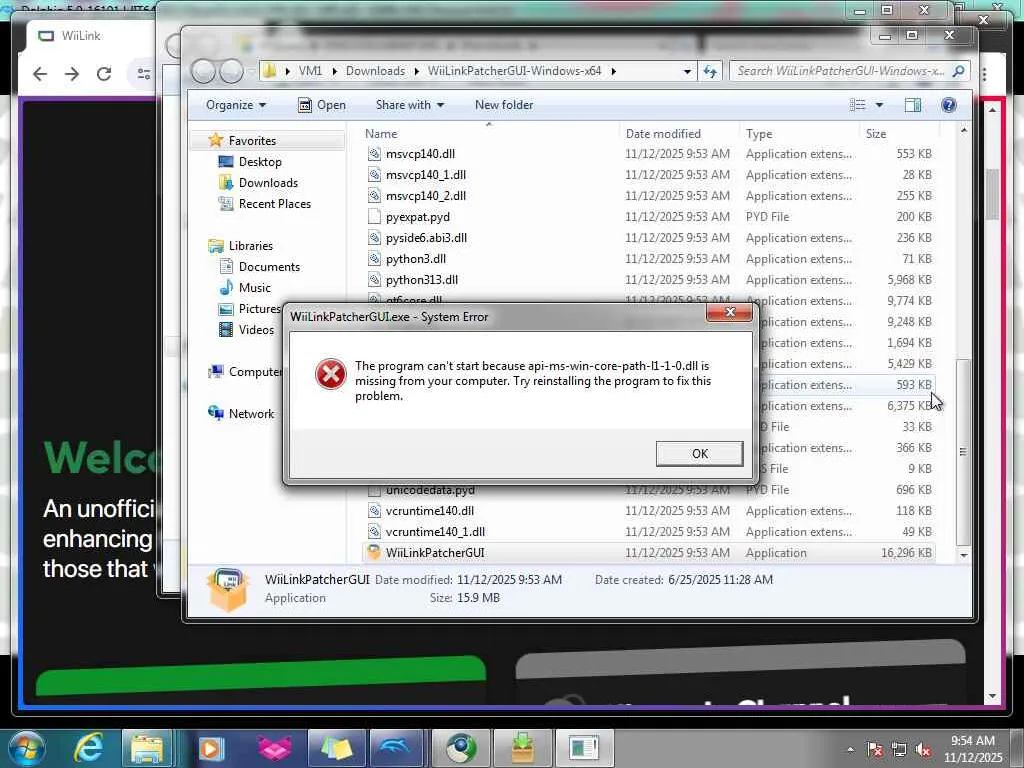Image resolution: width=1024 pixels, height=768 pixels.
Task: Click the Open toolbar button
Action: 322,104
